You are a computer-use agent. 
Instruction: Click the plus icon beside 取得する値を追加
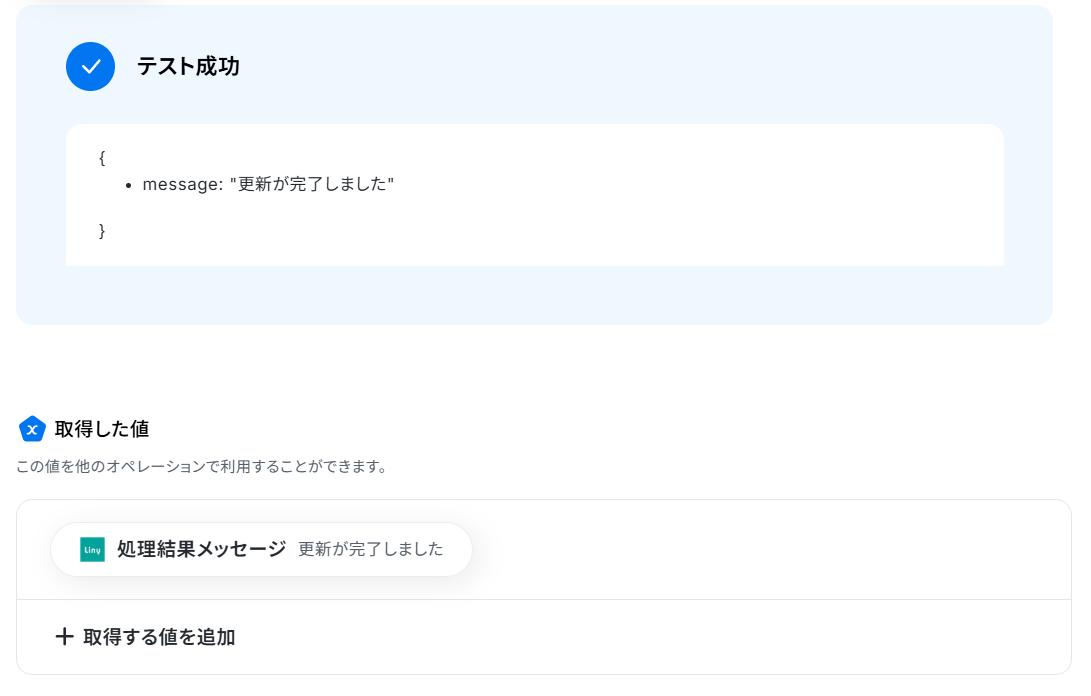(x=64, y=636)
